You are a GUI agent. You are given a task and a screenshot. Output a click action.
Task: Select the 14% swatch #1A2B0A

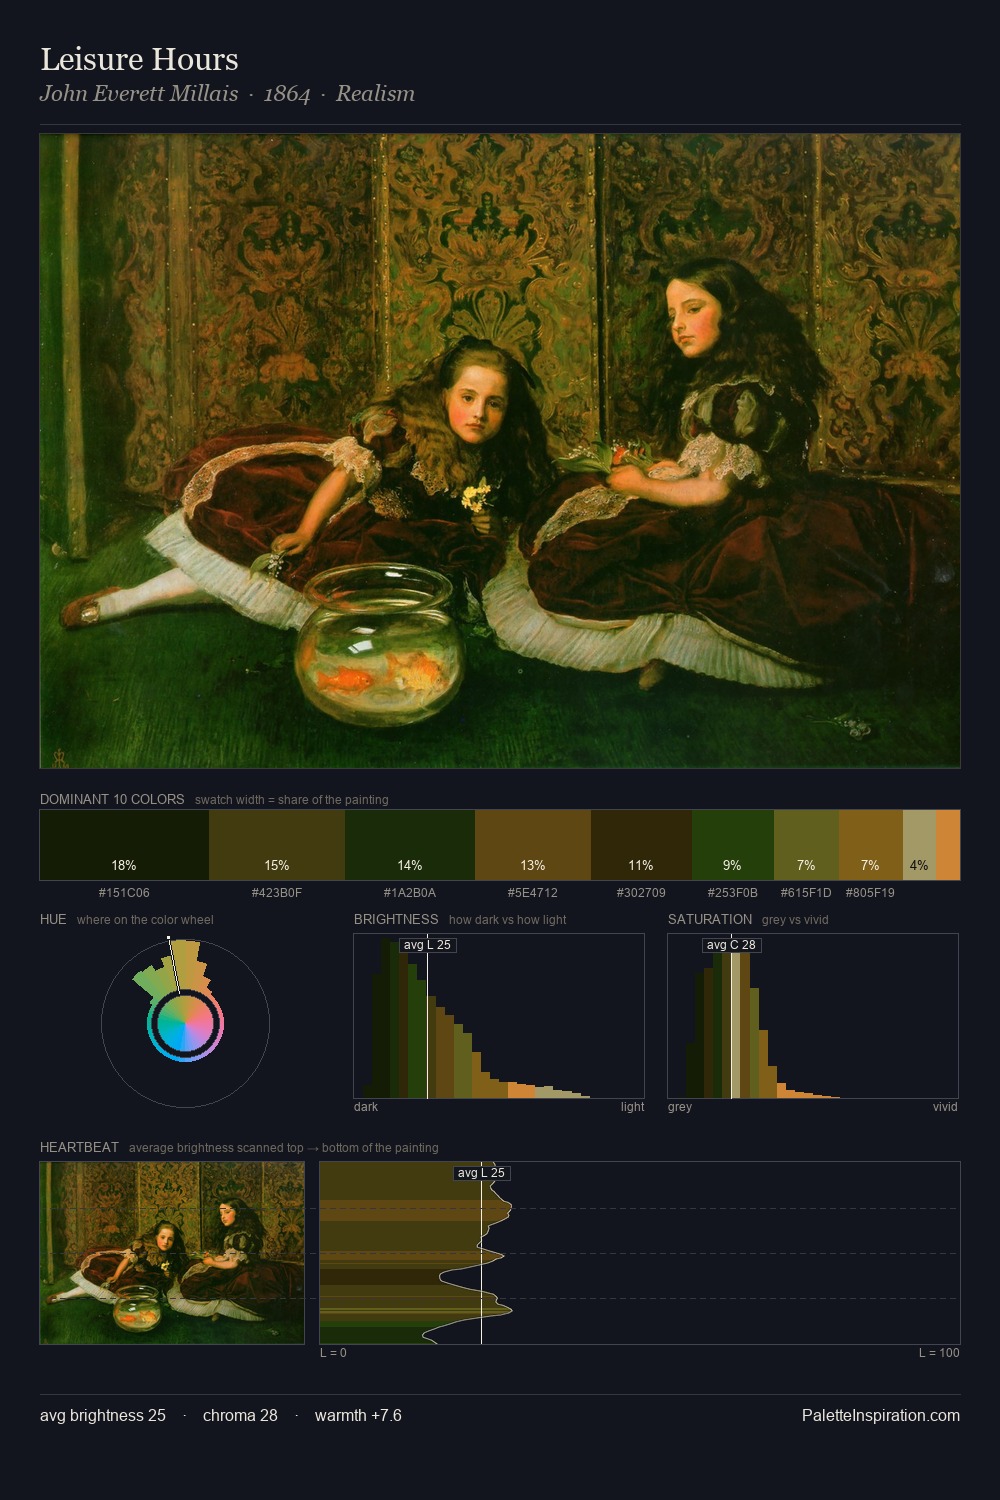pos(410,845)
